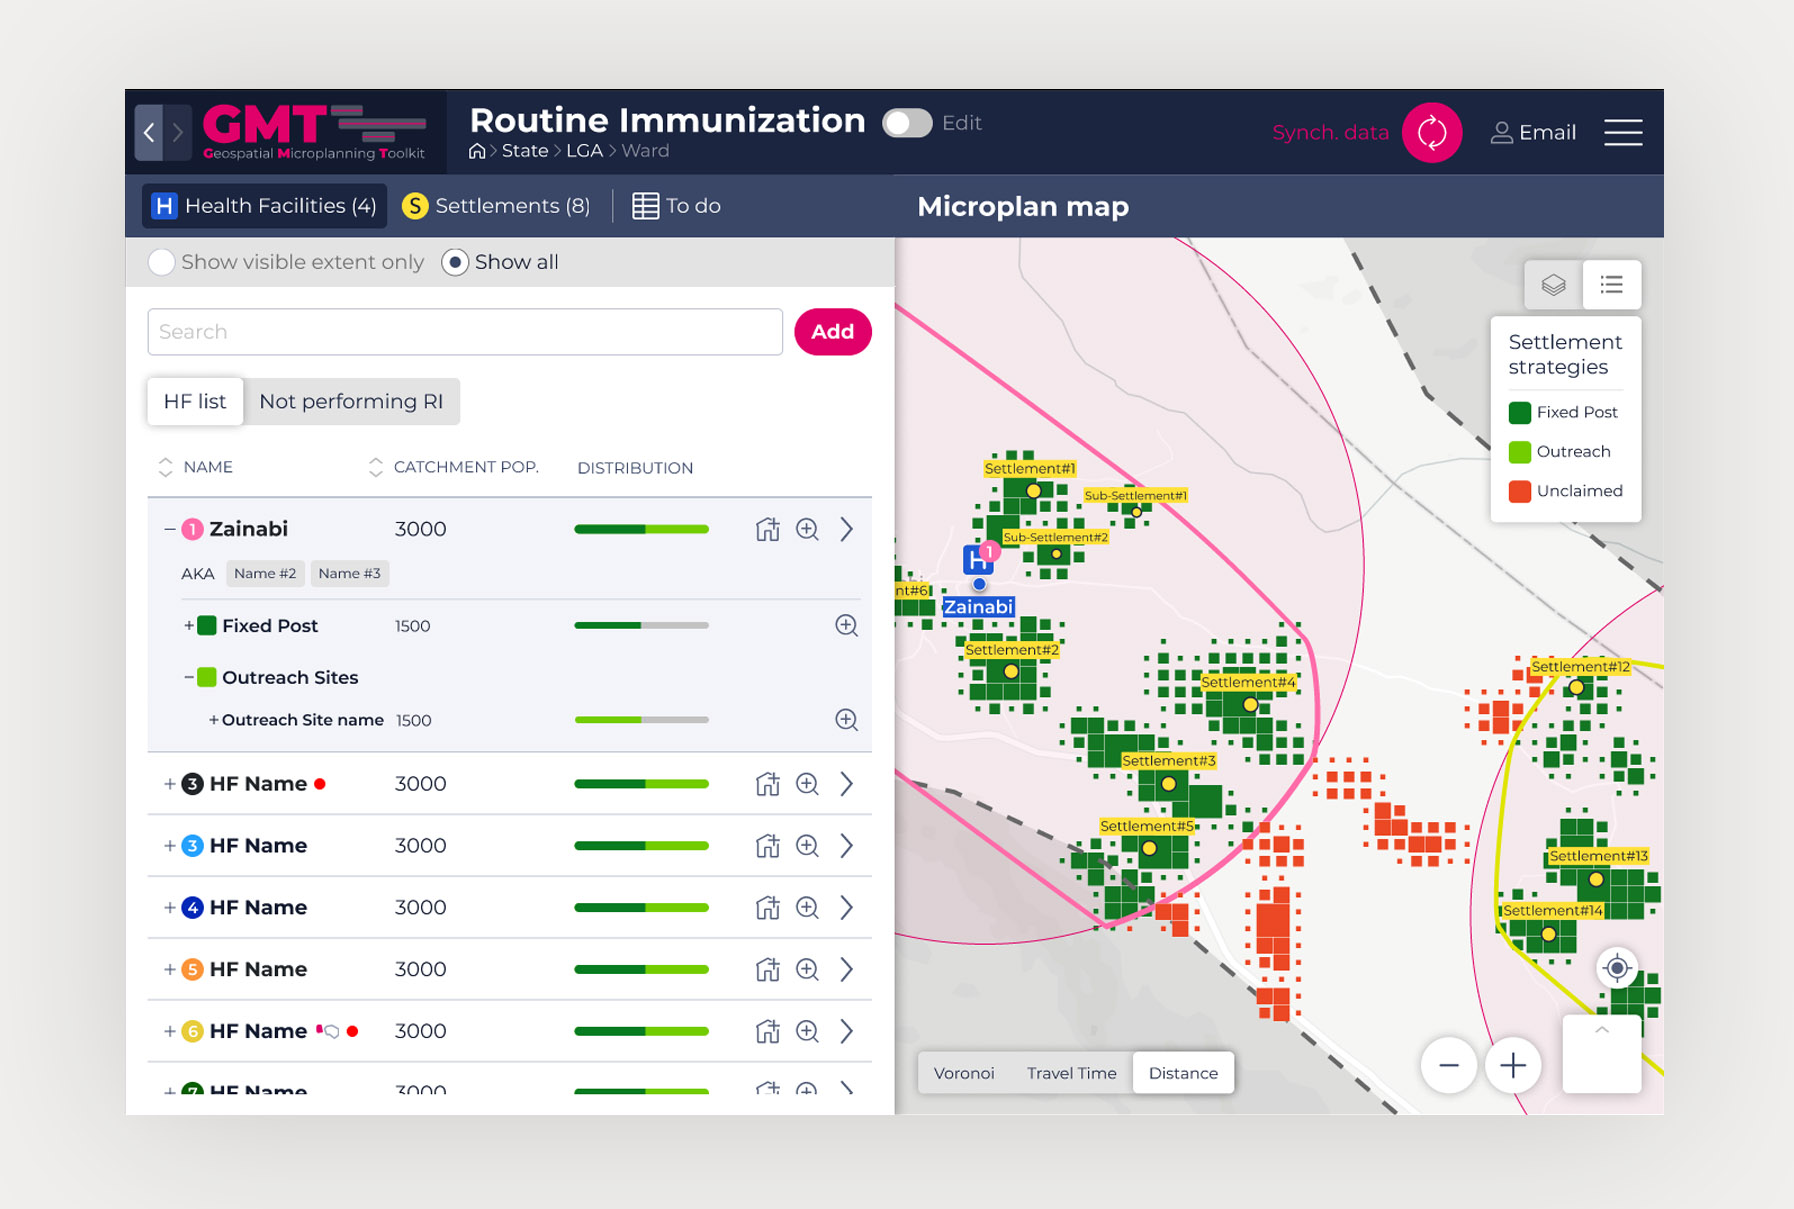Open the 'Not performing RI' tab

(350, 402)
